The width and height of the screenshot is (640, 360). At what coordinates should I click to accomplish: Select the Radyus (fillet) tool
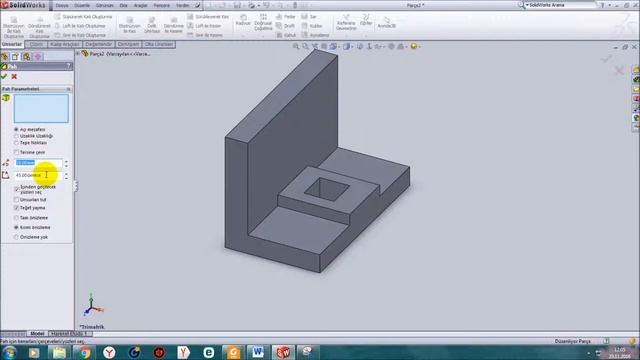pos(243,20)
